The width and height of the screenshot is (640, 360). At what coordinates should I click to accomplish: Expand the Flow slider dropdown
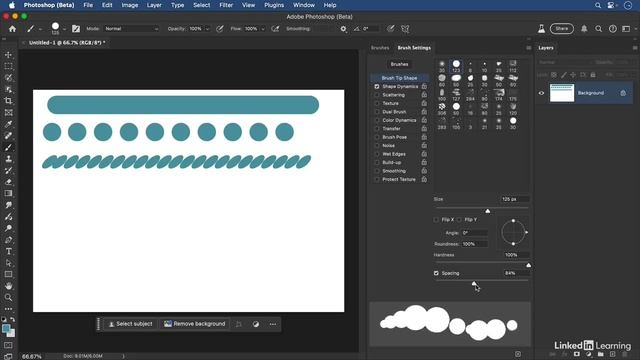coord(263,29)
